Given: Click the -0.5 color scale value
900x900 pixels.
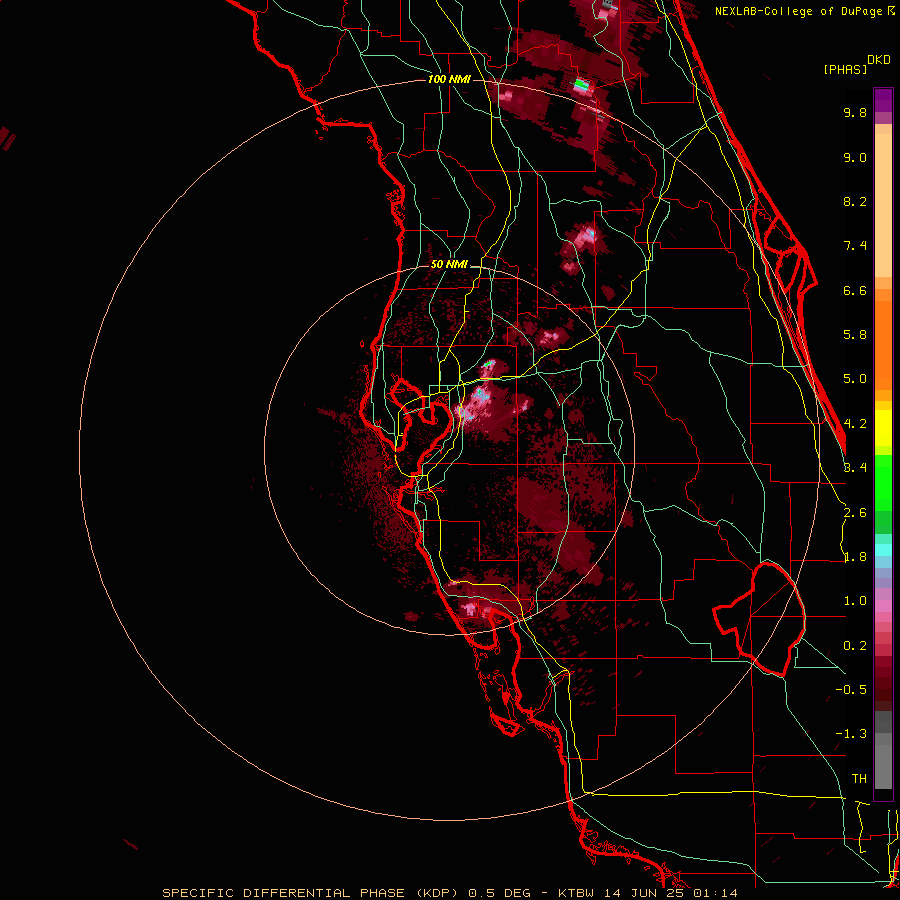Looking at the screenshot, I should click(x=851, y=690).
